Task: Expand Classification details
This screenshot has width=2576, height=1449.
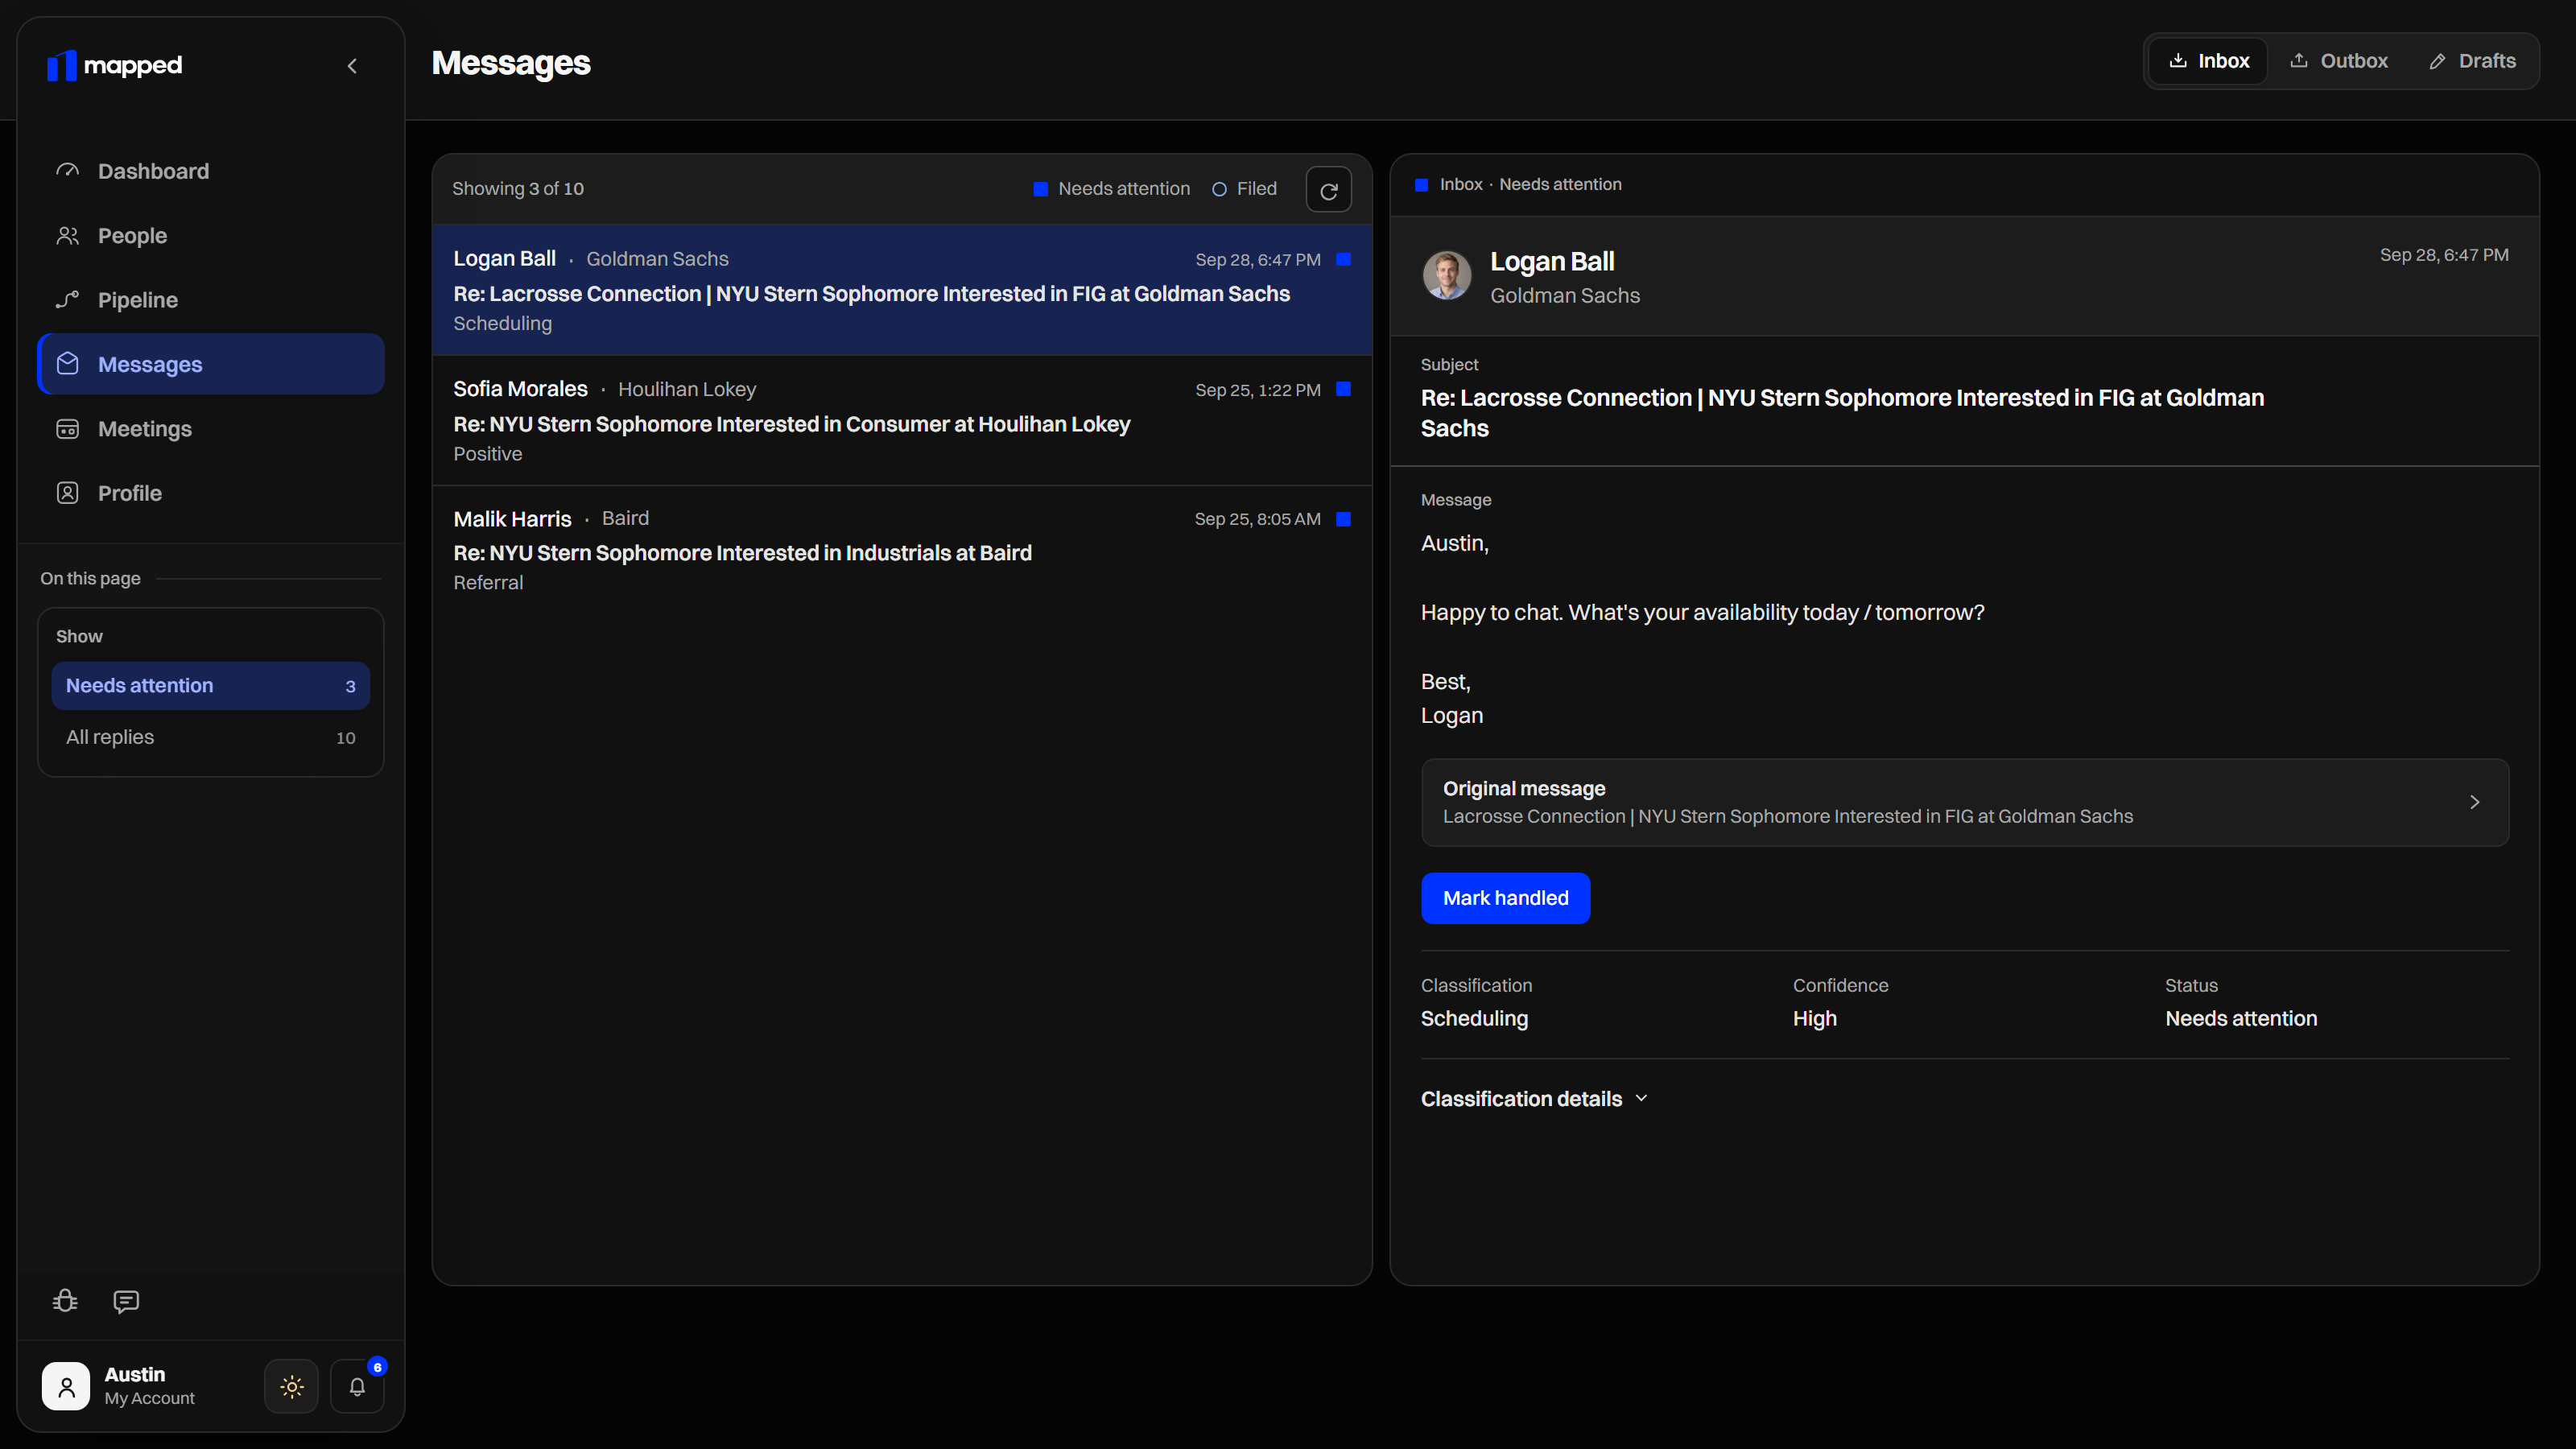Action: pos(1534,1099)
